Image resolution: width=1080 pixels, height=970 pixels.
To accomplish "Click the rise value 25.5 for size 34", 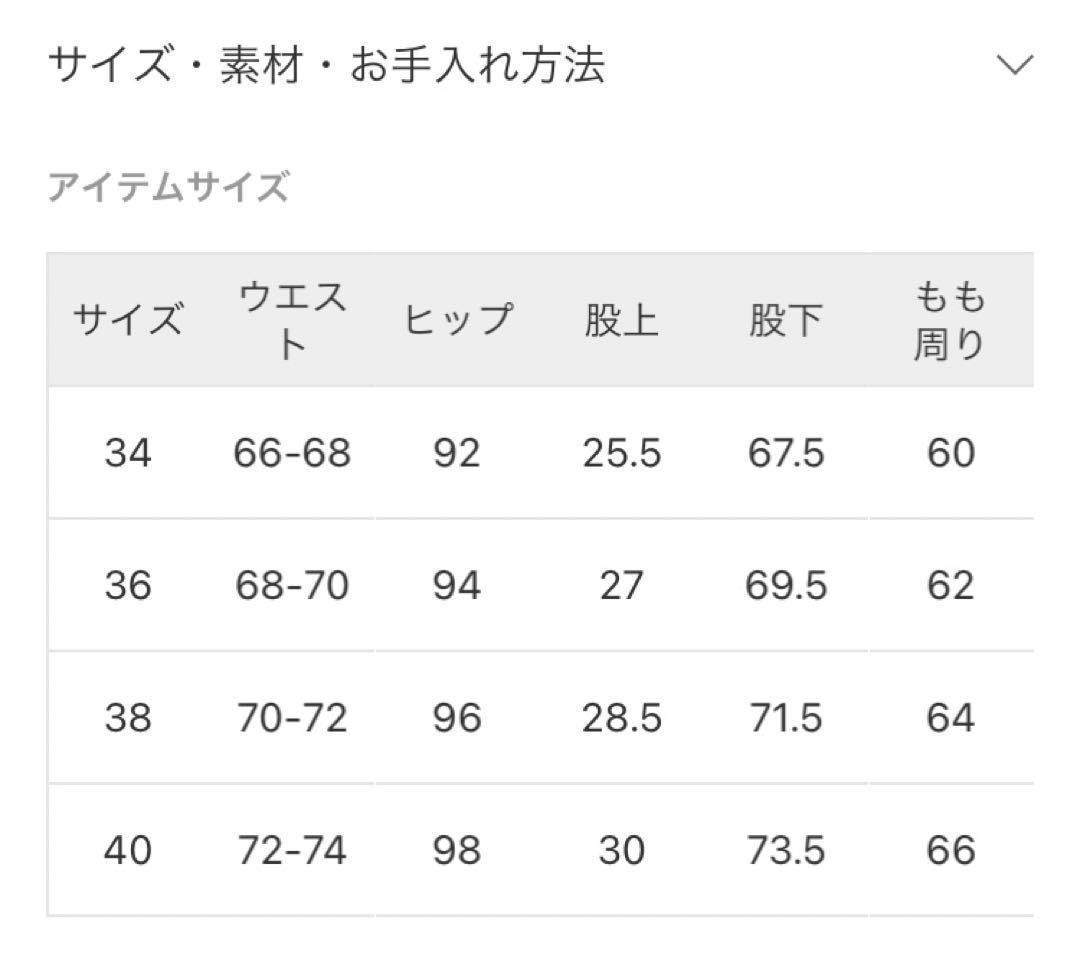I will [622, 452].
